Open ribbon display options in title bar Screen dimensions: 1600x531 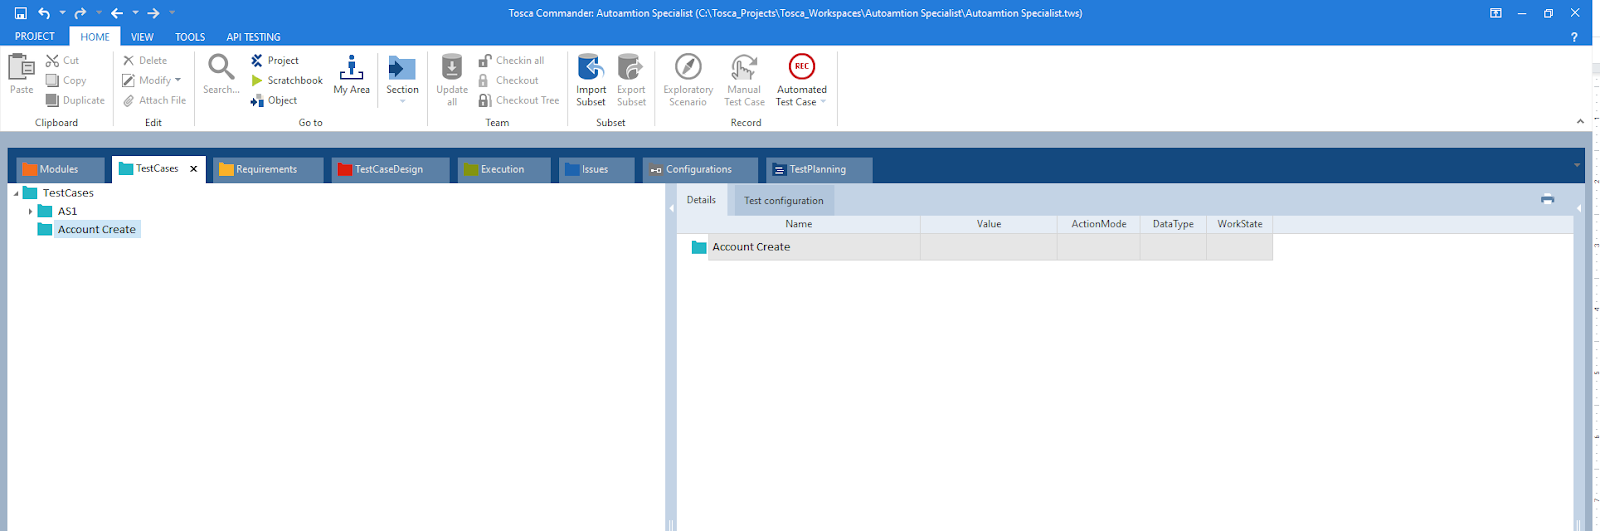[1495, 13]
